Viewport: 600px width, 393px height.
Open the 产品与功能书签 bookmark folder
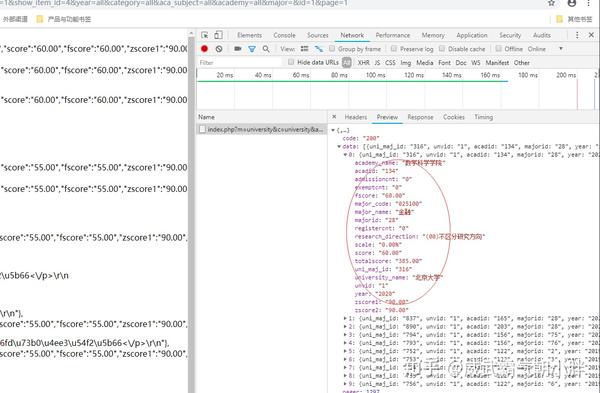point(64,19)
